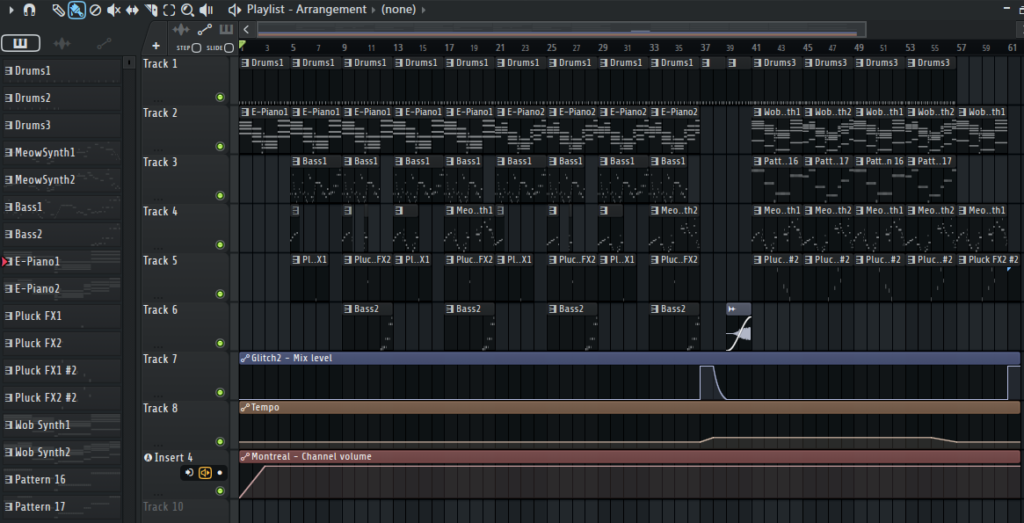Expand the (none) selector arrow
1024x523 pixels.
(422, 10)
